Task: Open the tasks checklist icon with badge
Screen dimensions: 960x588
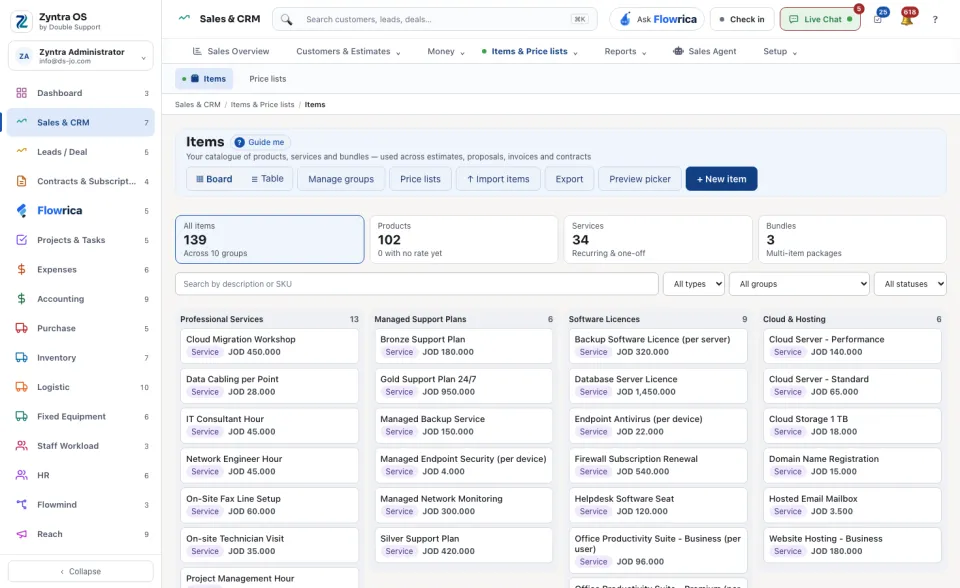Action: [878, 20]
